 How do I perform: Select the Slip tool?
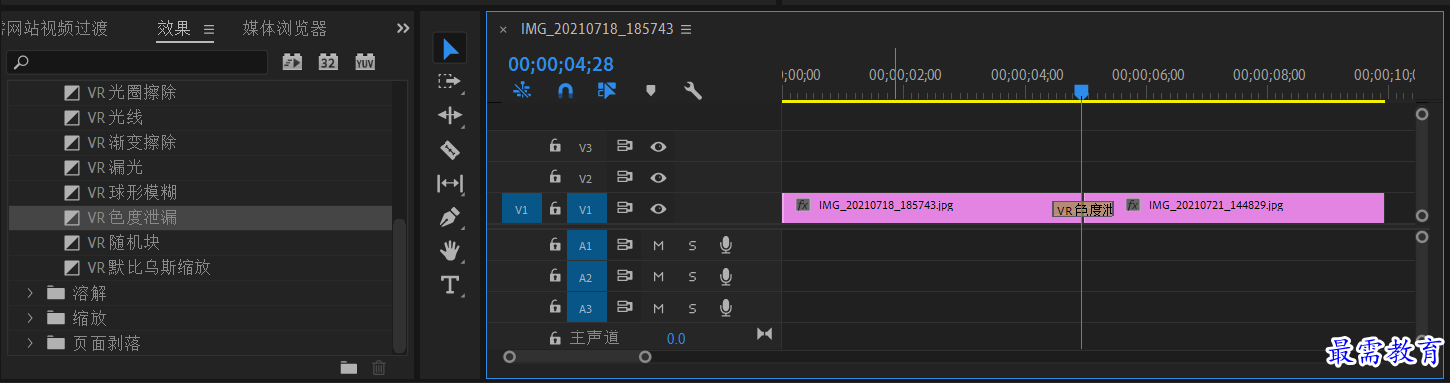[450, 184]
